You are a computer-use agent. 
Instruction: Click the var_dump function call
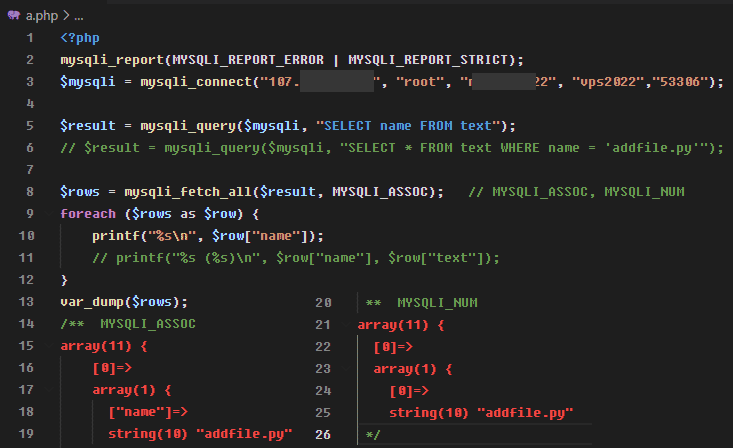(x=92, y=302)
